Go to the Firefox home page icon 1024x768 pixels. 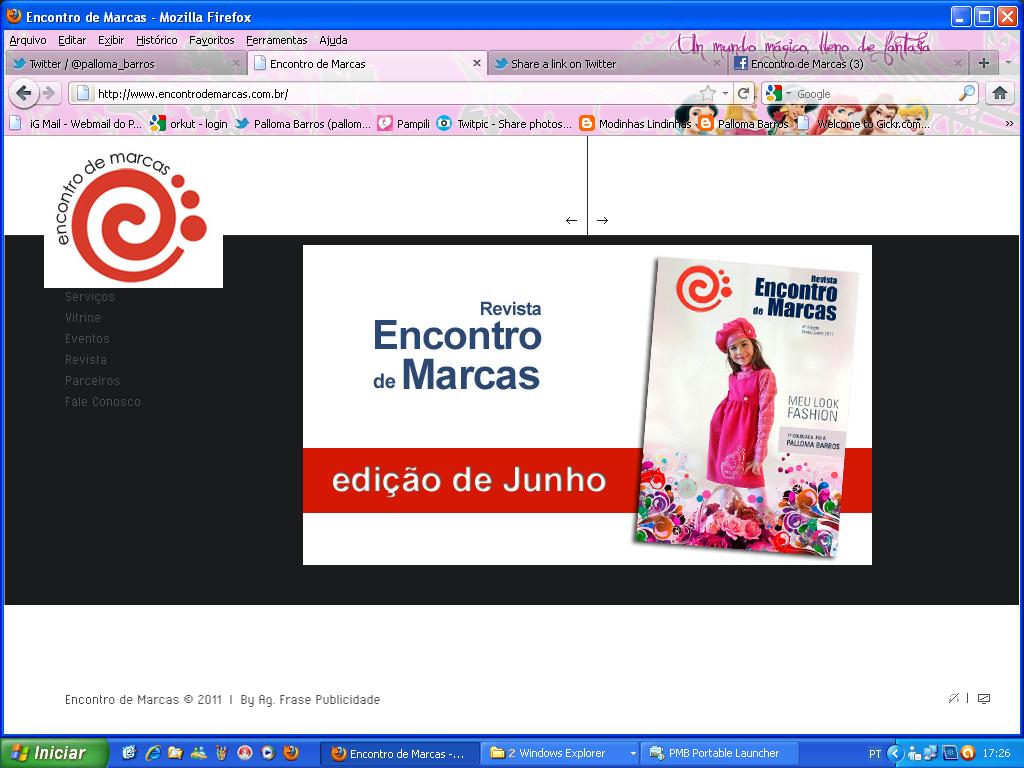click(x=999, y=93)
